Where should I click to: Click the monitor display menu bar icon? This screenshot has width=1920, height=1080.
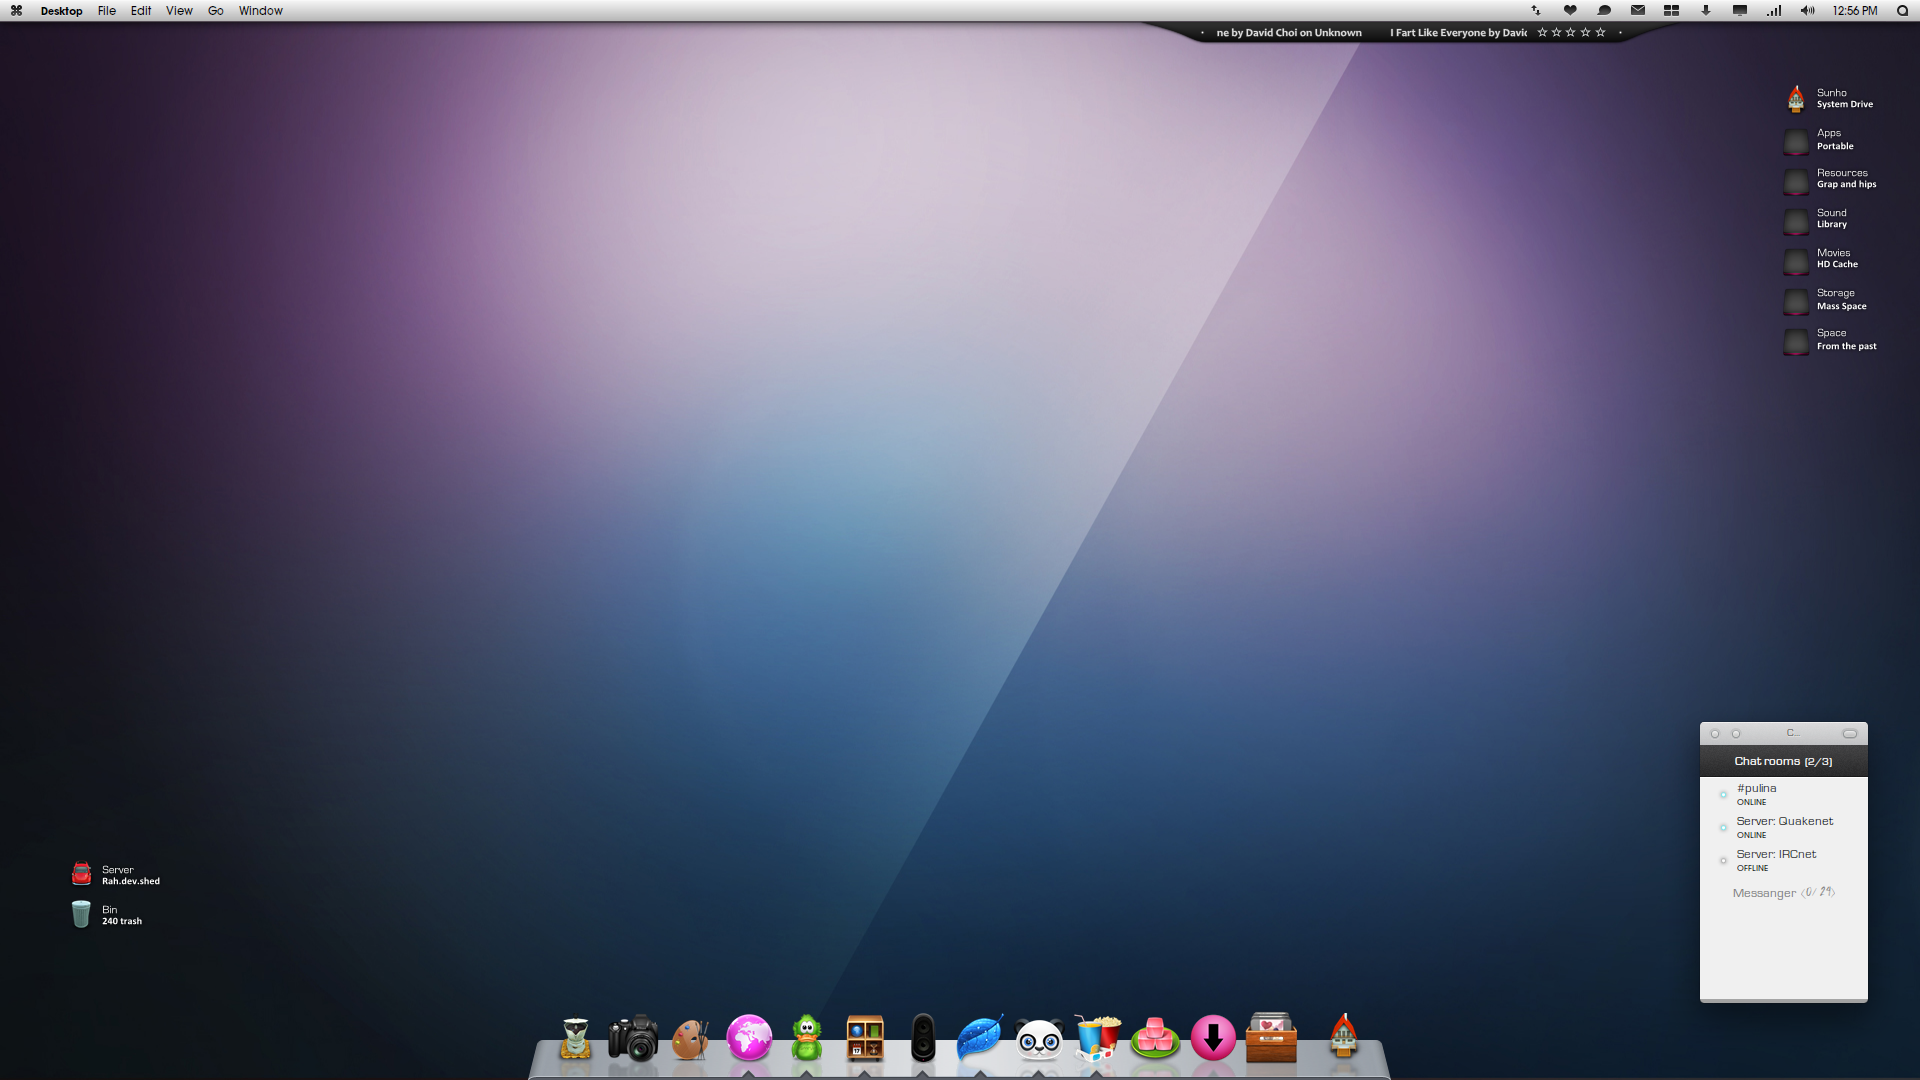(1740, 11)
